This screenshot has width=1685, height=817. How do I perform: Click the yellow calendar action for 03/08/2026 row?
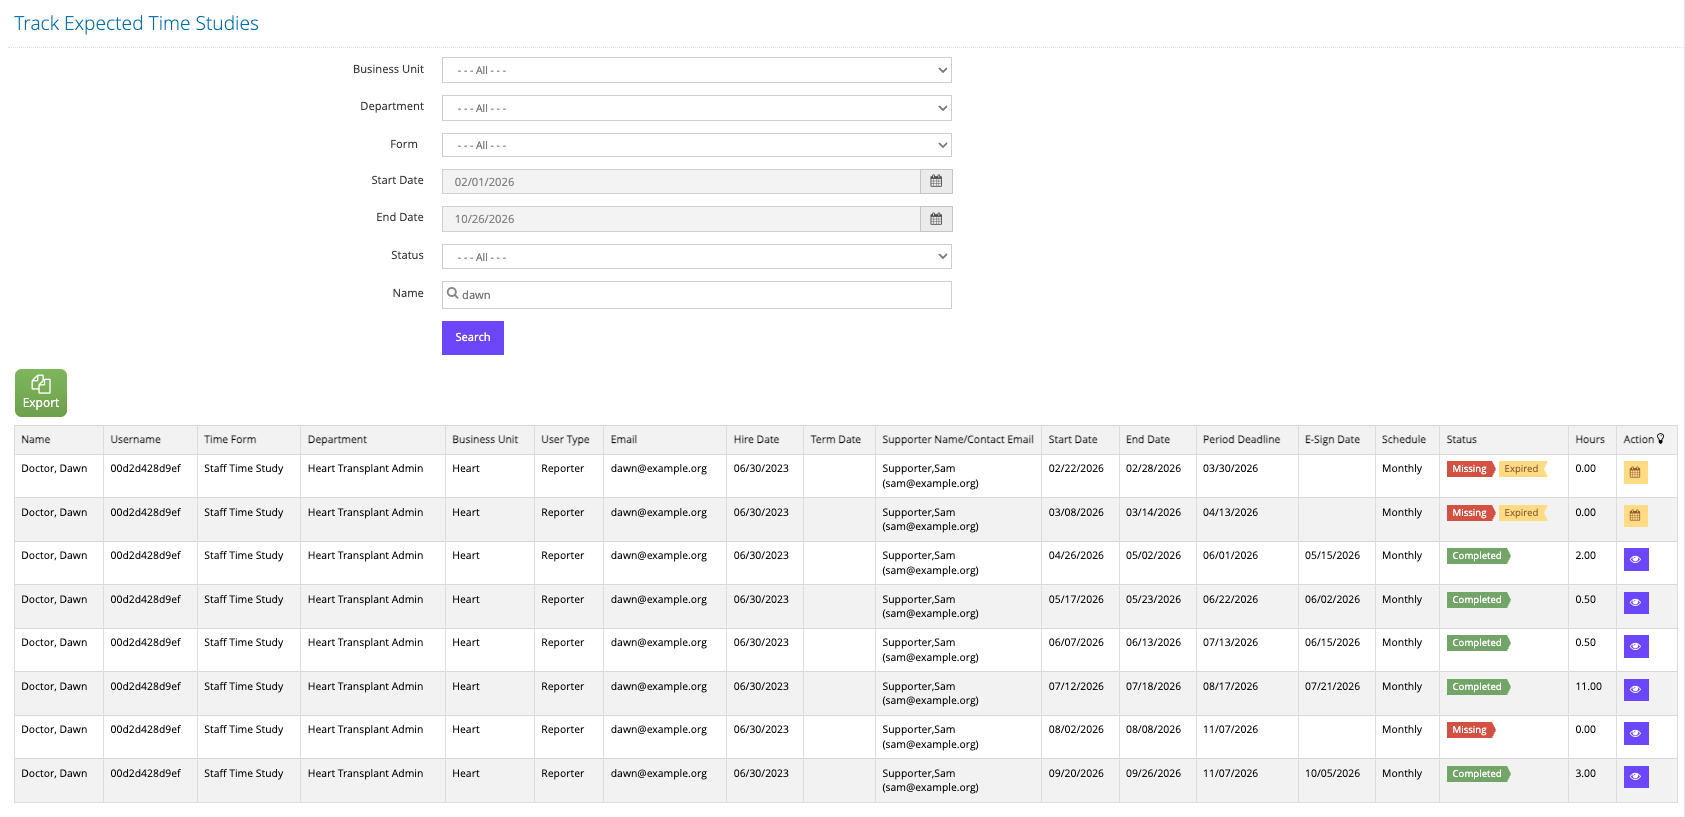click(x=1635, y=516)
